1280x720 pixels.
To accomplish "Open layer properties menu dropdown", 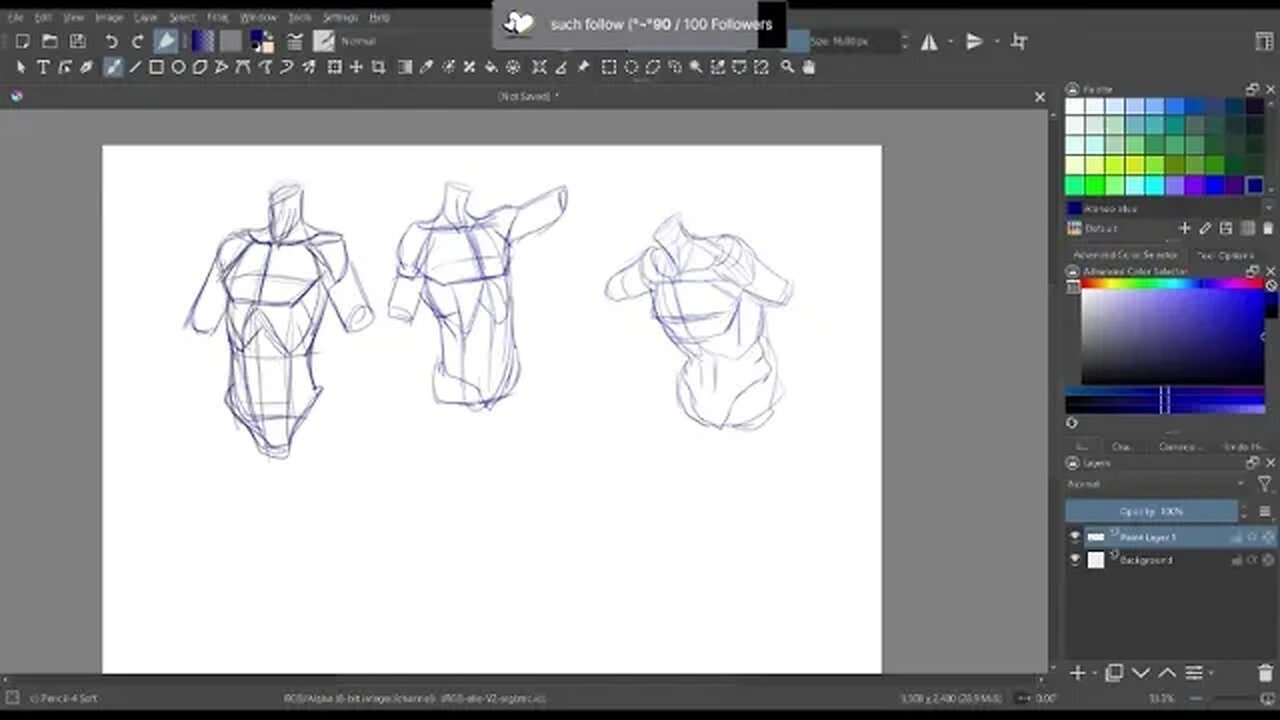I will 1213,674.
